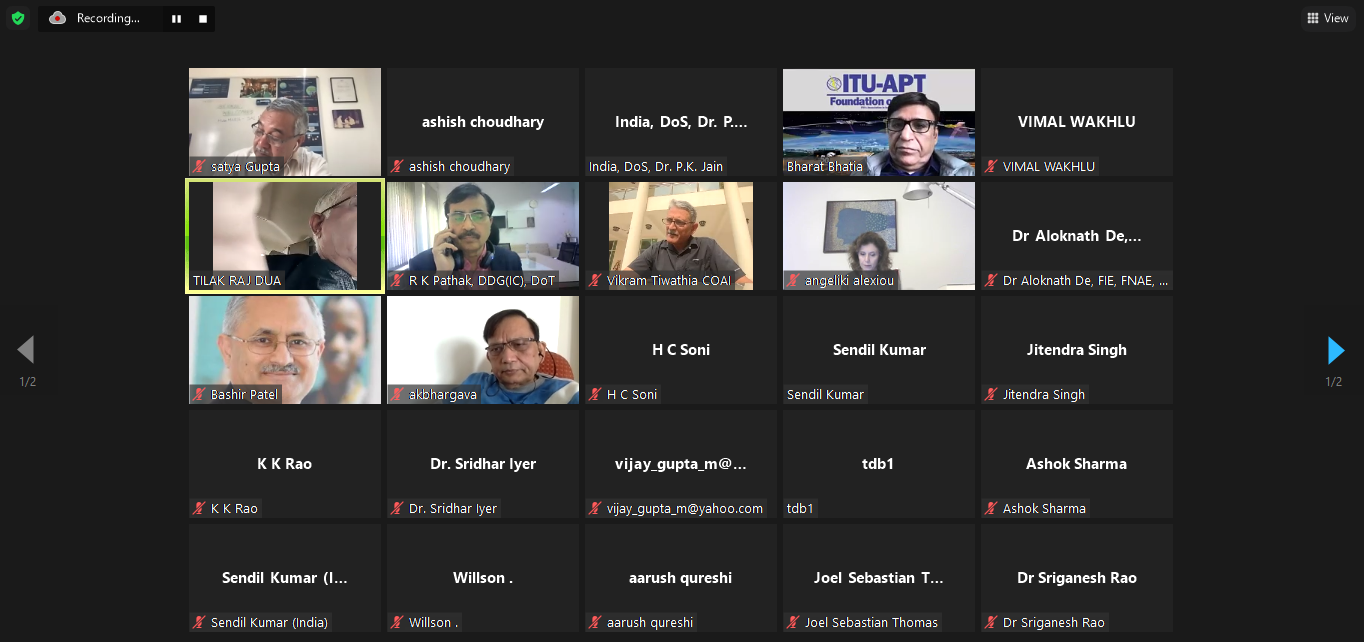Click the green encryption shield icon
This screenshot has height=642, width=1364.
tap(17, 18)
